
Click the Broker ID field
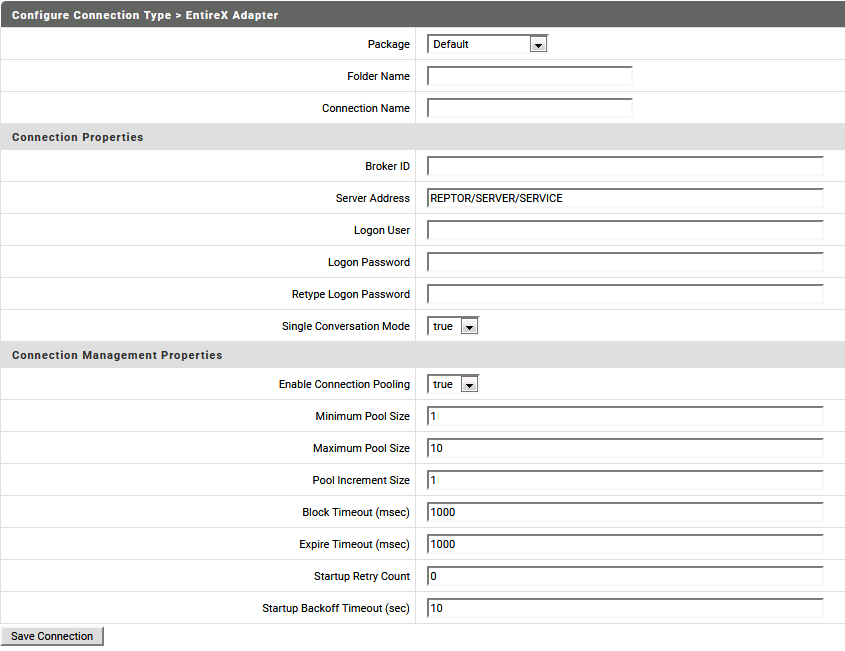pos(624,165)
